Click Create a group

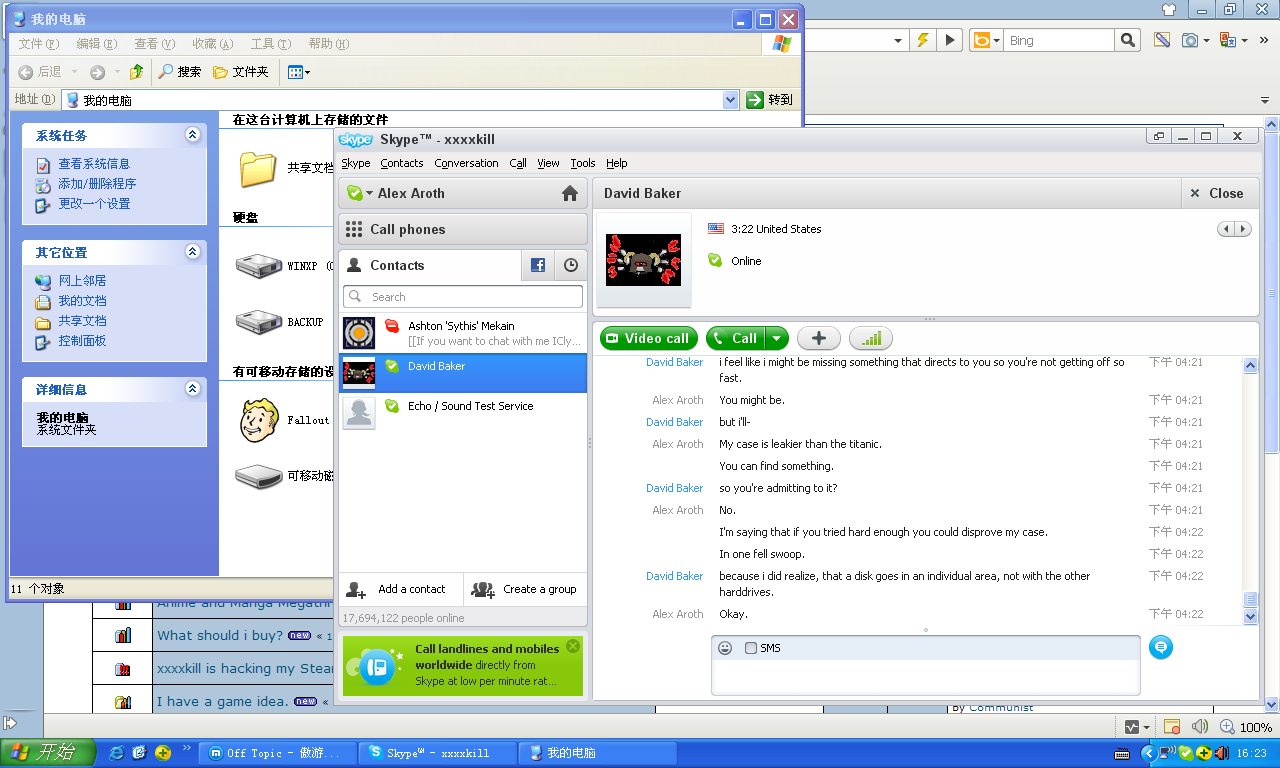525,590
